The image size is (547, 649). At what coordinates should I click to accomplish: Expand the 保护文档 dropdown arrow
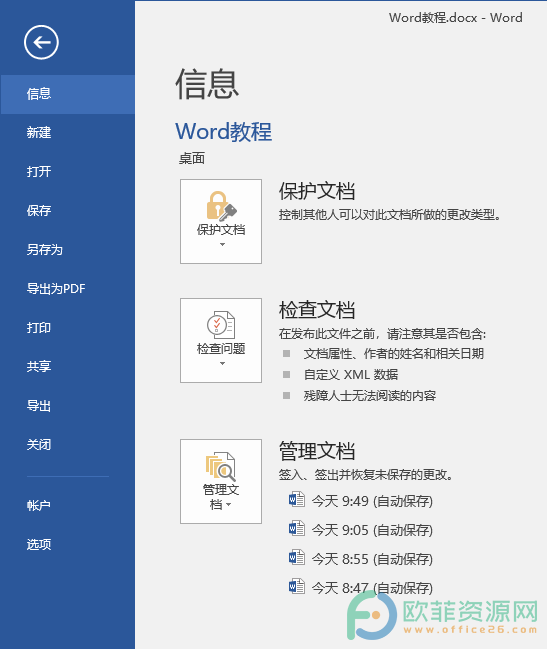coord(222,245)
